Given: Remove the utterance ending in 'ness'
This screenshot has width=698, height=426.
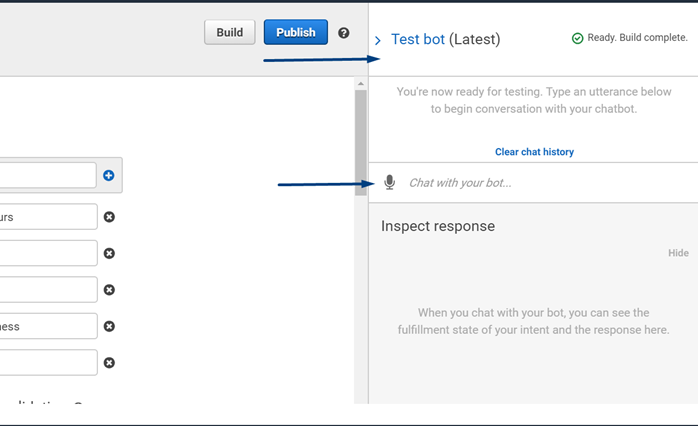Looking at the screenshot, I should [109, 326].
